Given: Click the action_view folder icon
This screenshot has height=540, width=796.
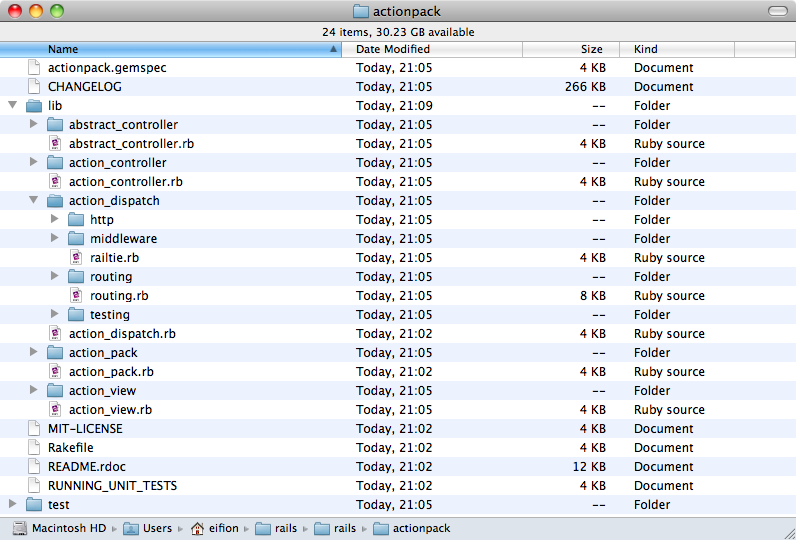Looking at the screenshot, I should click(55, 390).
